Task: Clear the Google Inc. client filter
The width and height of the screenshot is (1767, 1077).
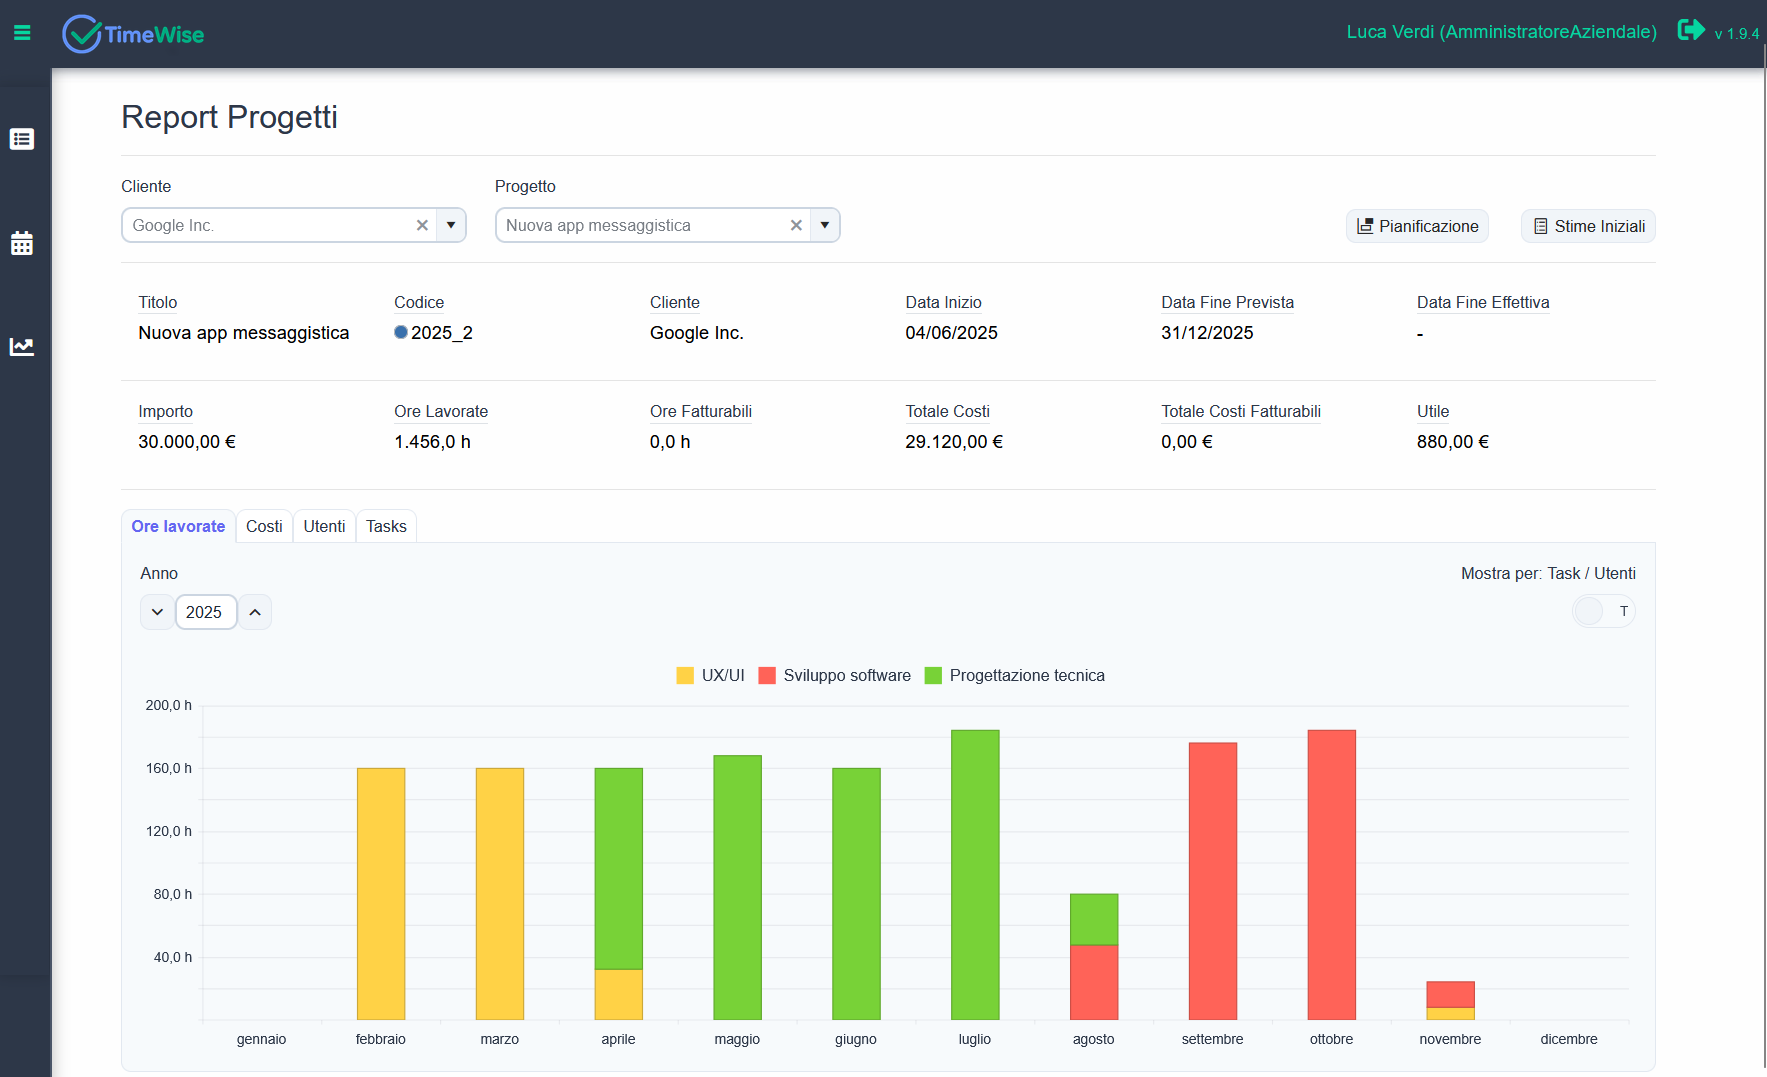Action: tap(422, 225)
